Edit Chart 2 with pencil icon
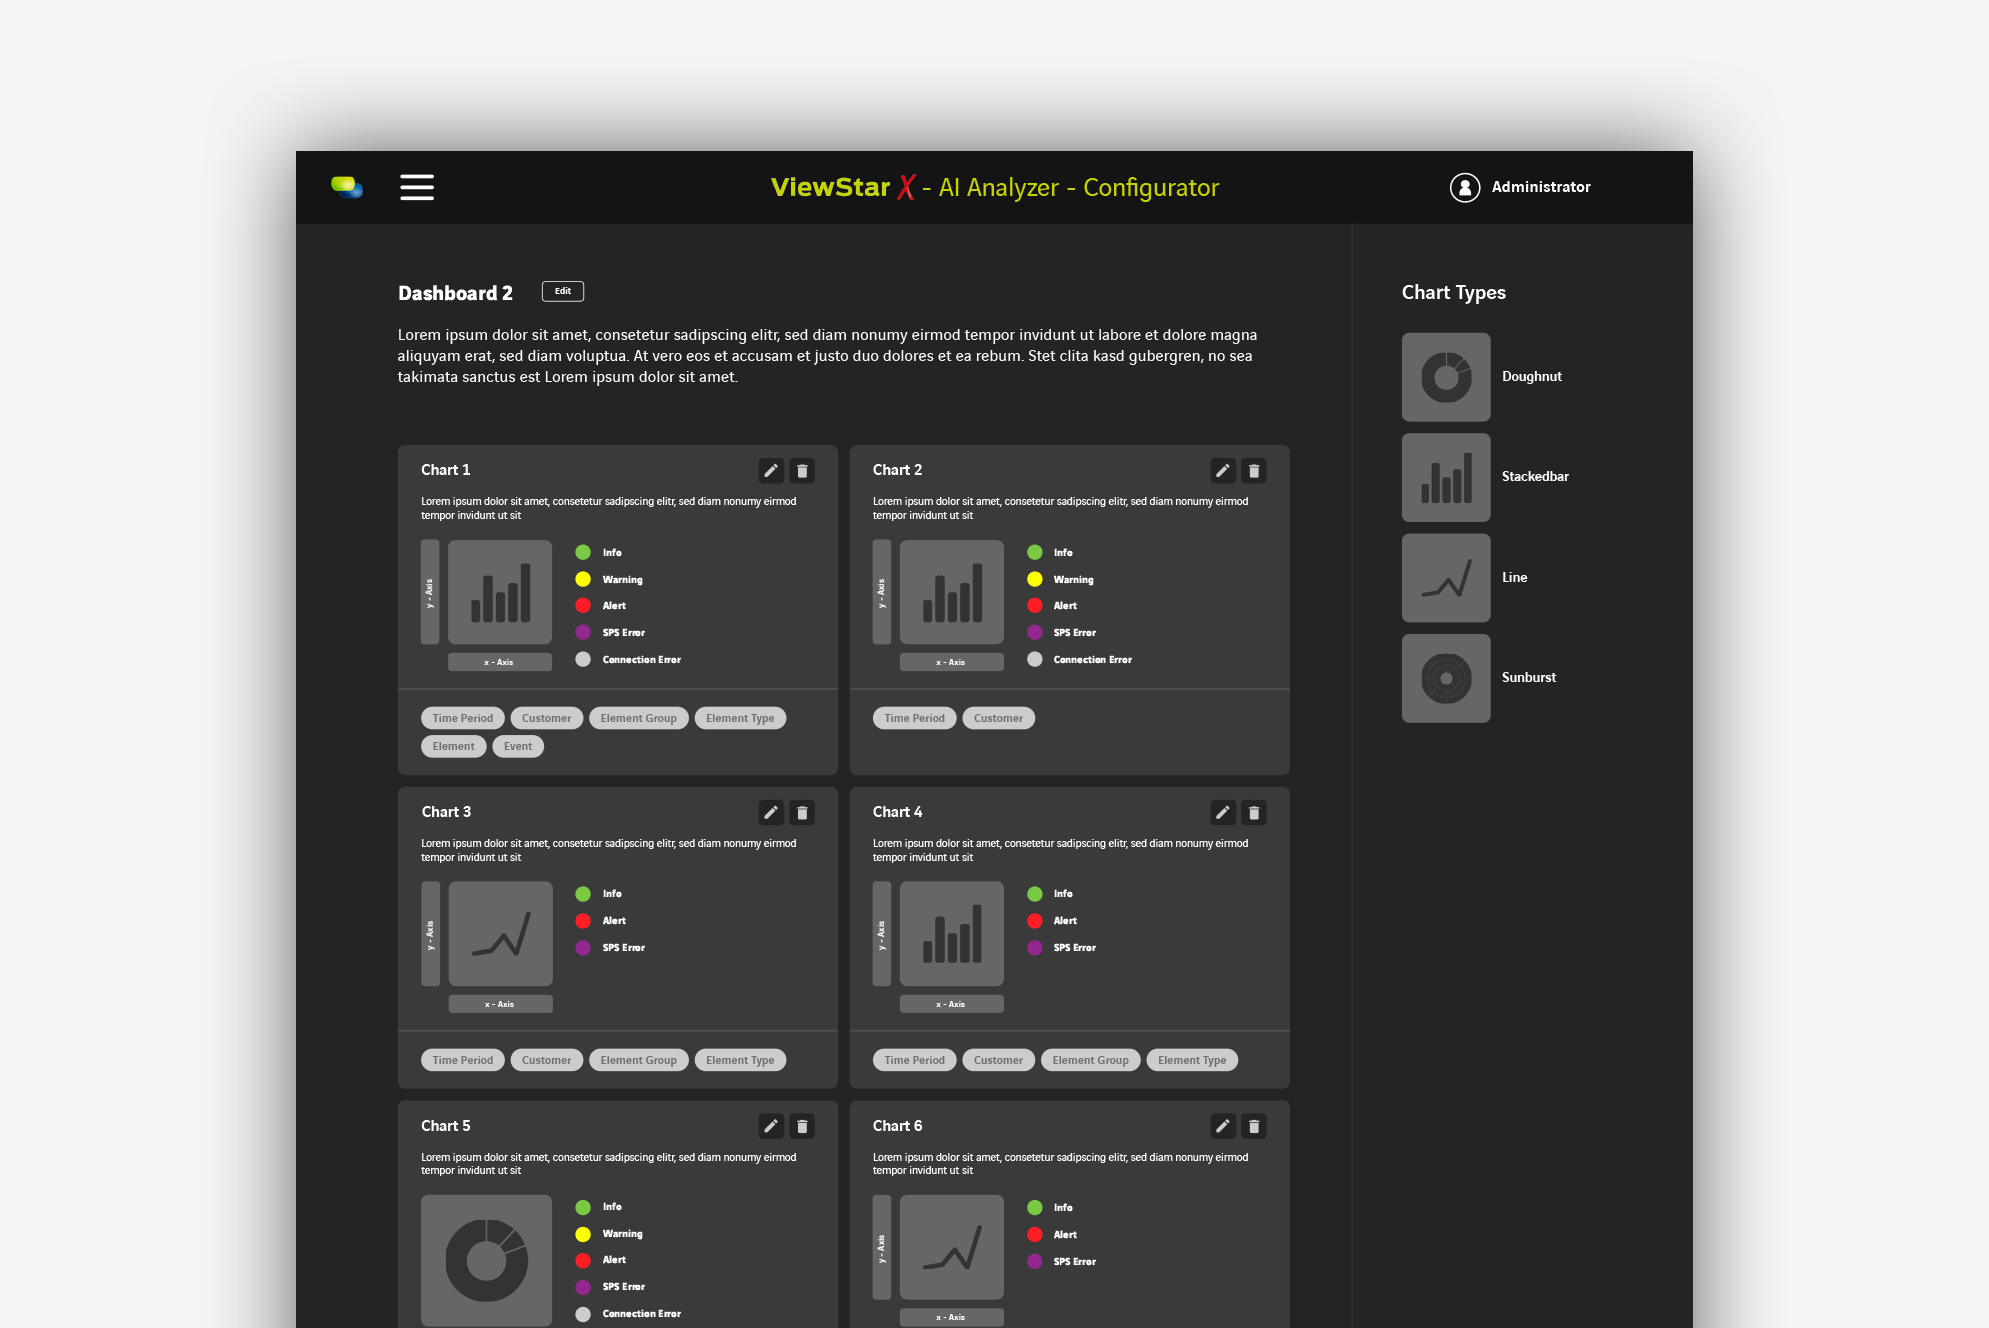Viewport: 1989px width, 1328px height. (x=1223, y=471)
